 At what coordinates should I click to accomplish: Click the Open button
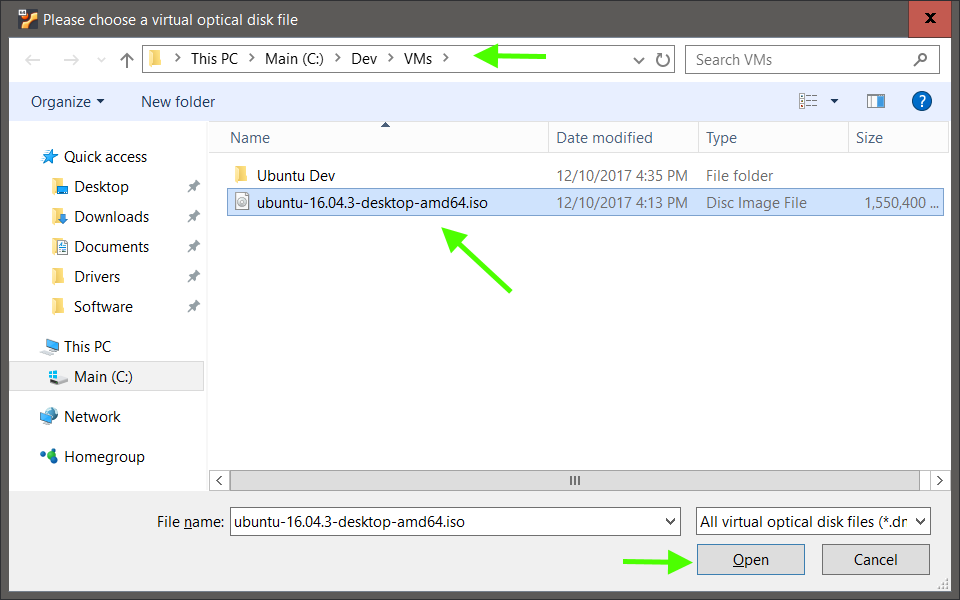pyautogui.click(x=751, y=560)
